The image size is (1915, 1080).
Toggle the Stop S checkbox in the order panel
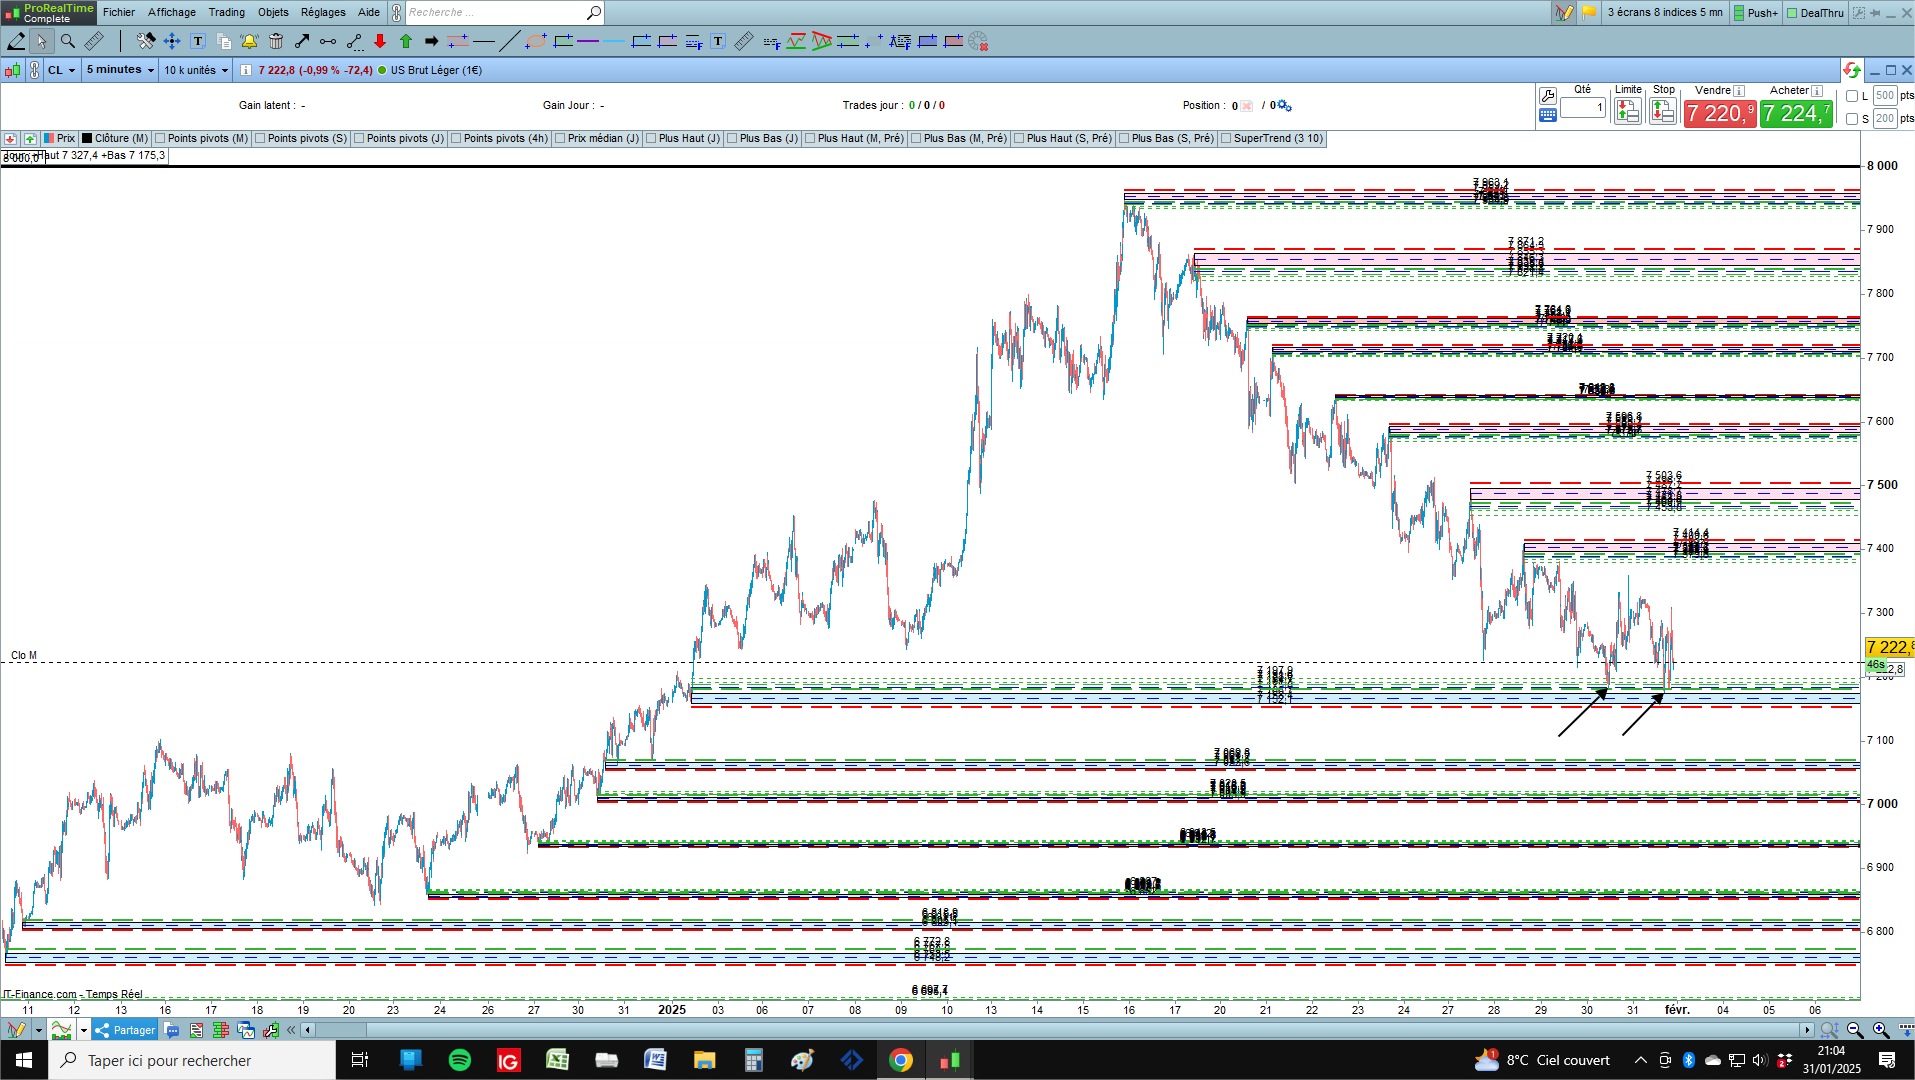click(1852, 119)
